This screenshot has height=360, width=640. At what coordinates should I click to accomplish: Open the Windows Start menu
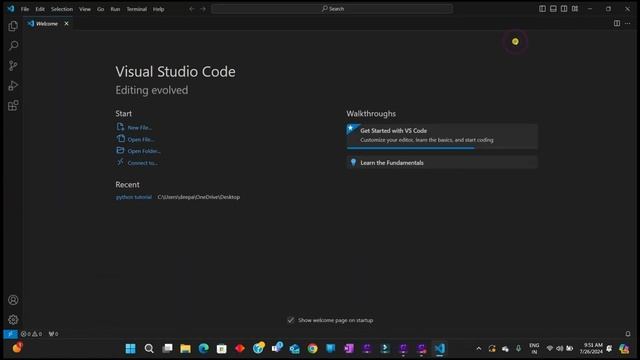[x=131, y=348]
